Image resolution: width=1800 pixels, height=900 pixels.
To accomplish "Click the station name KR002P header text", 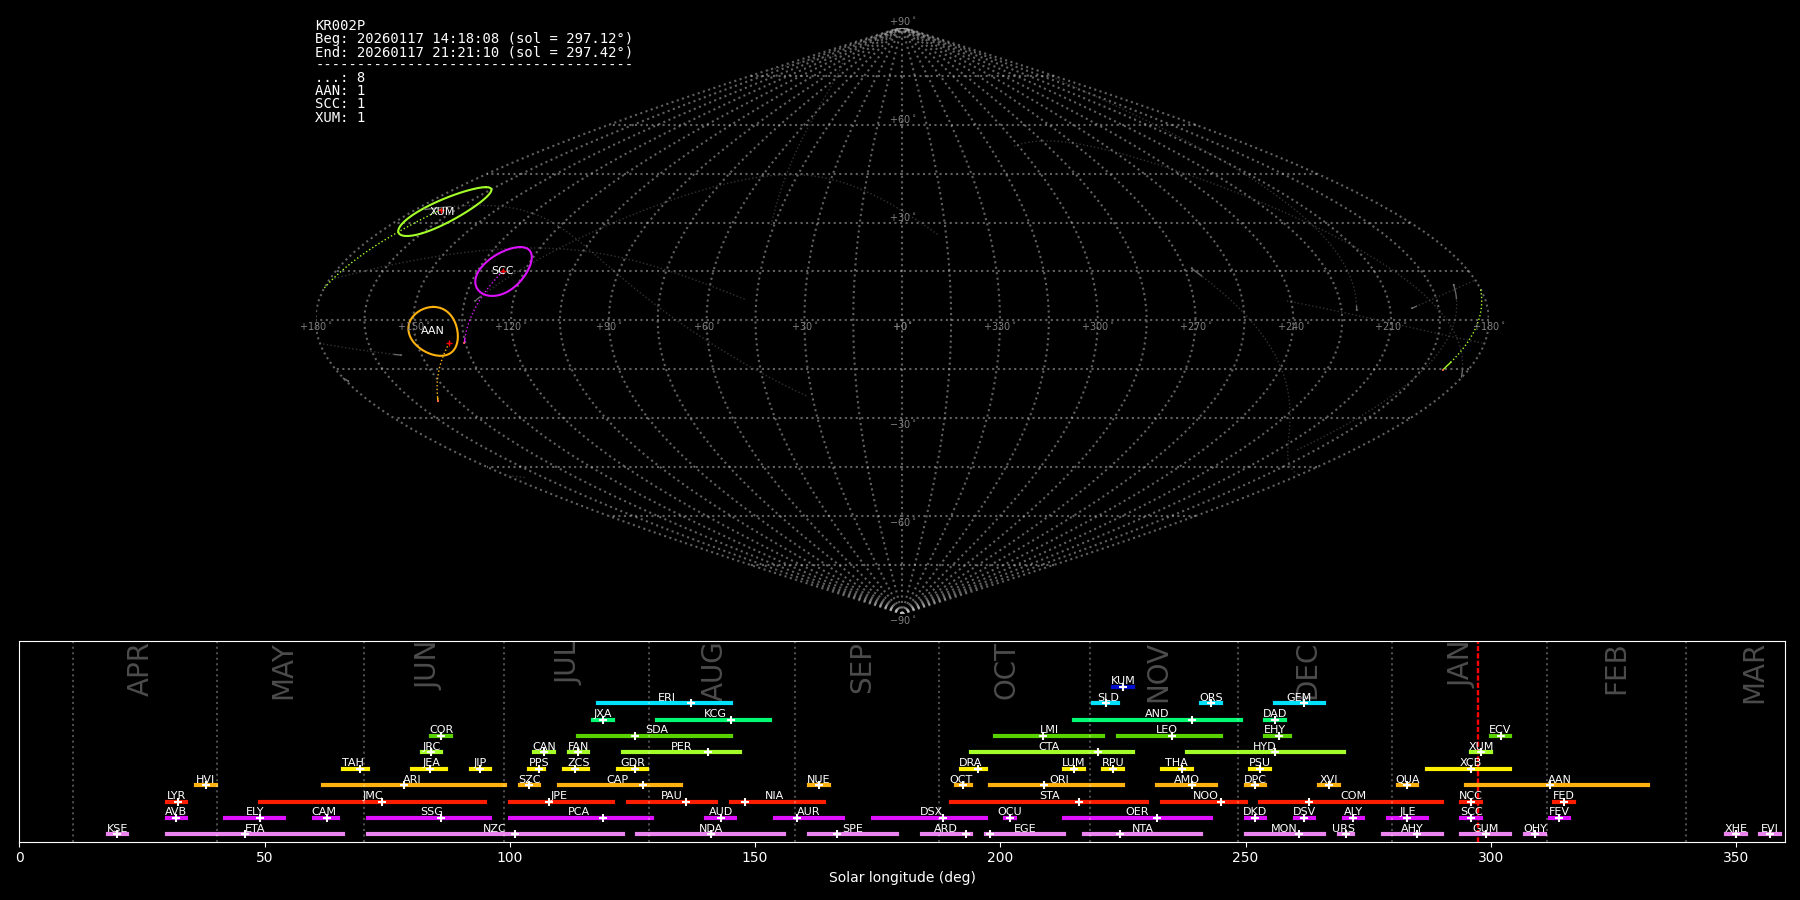I will (340, 26).
